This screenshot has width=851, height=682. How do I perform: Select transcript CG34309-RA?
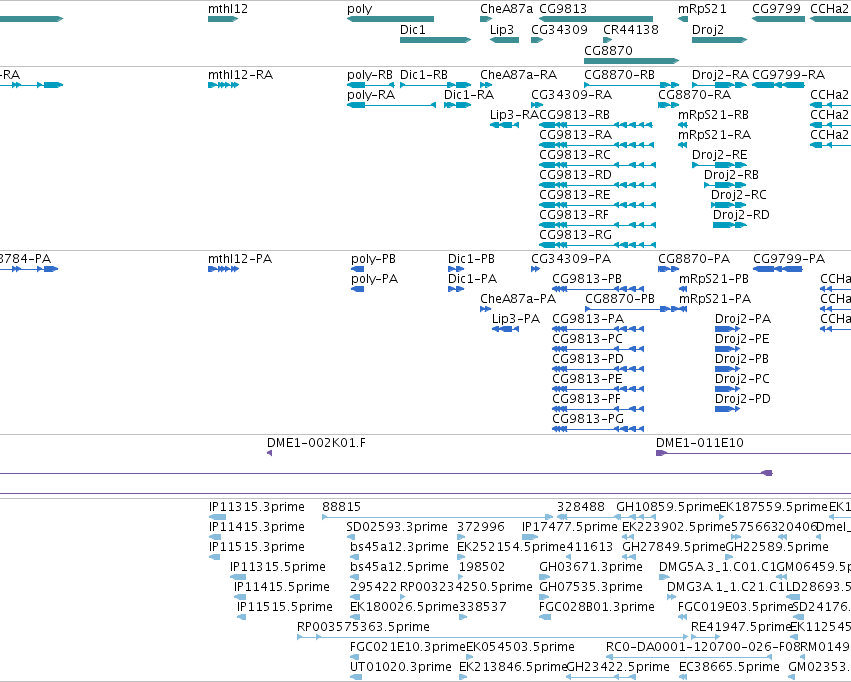click(x=571, y=95)
